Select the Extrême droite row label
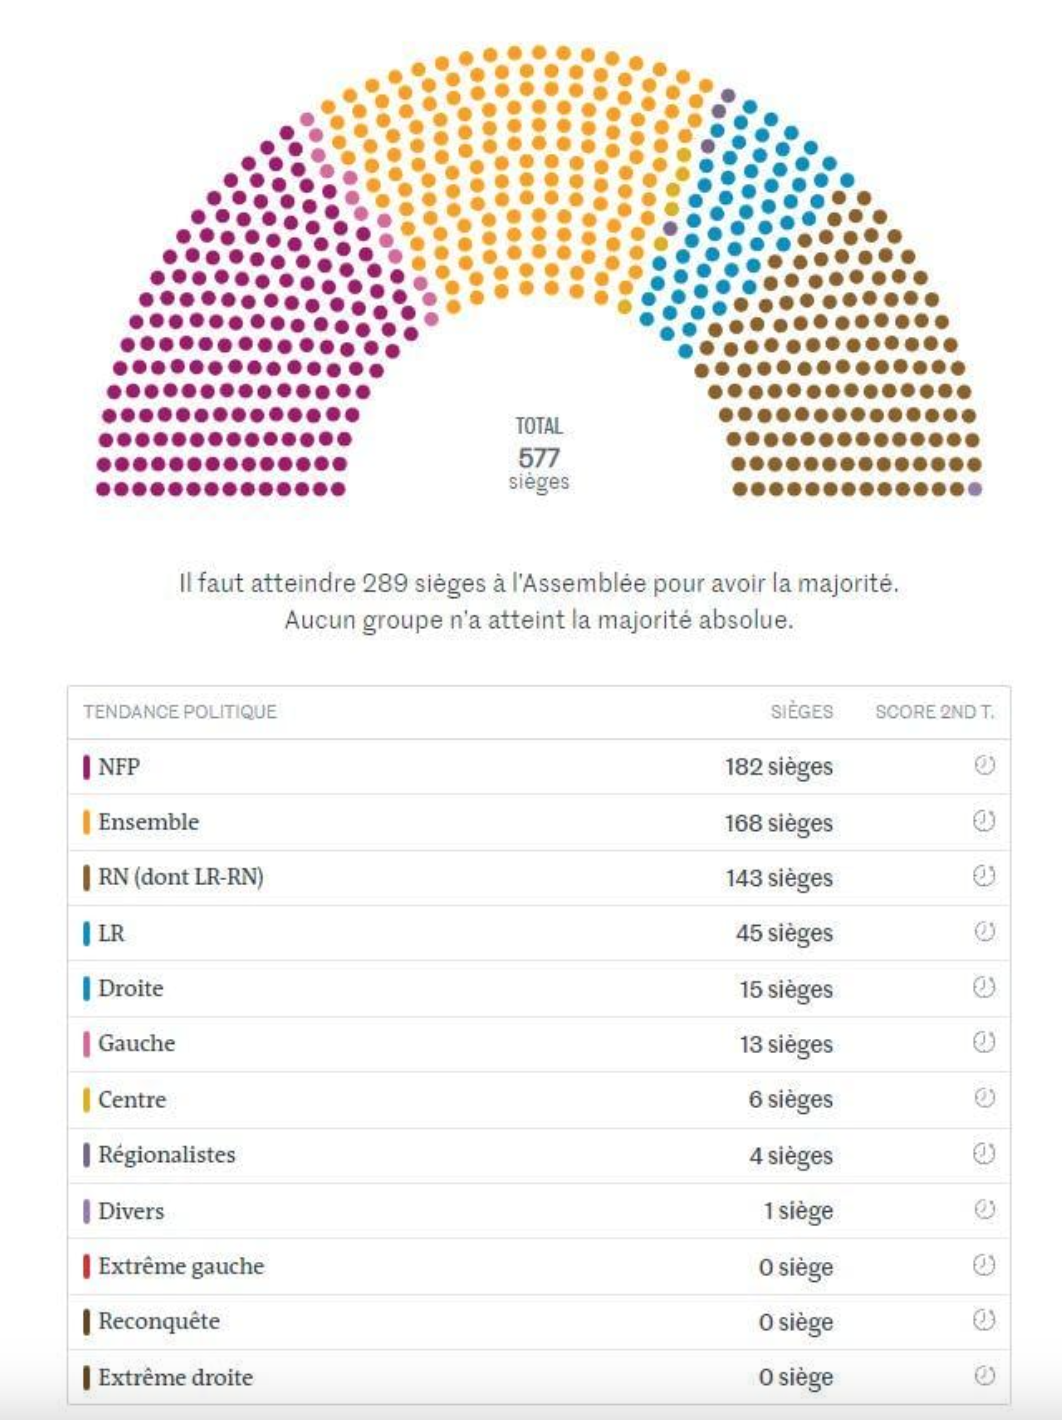 coord(175,1377)
